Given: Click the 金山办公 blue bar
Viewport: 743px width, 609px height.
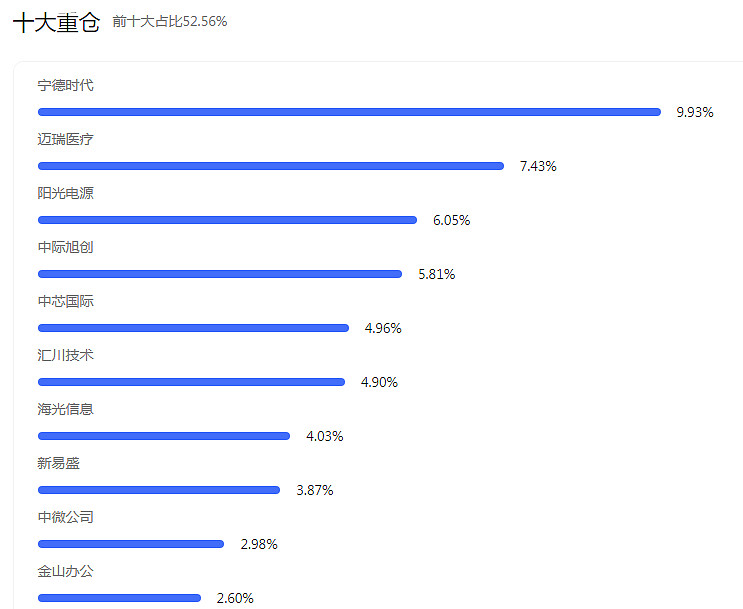Looking at the screenshot, I should 119,598.
